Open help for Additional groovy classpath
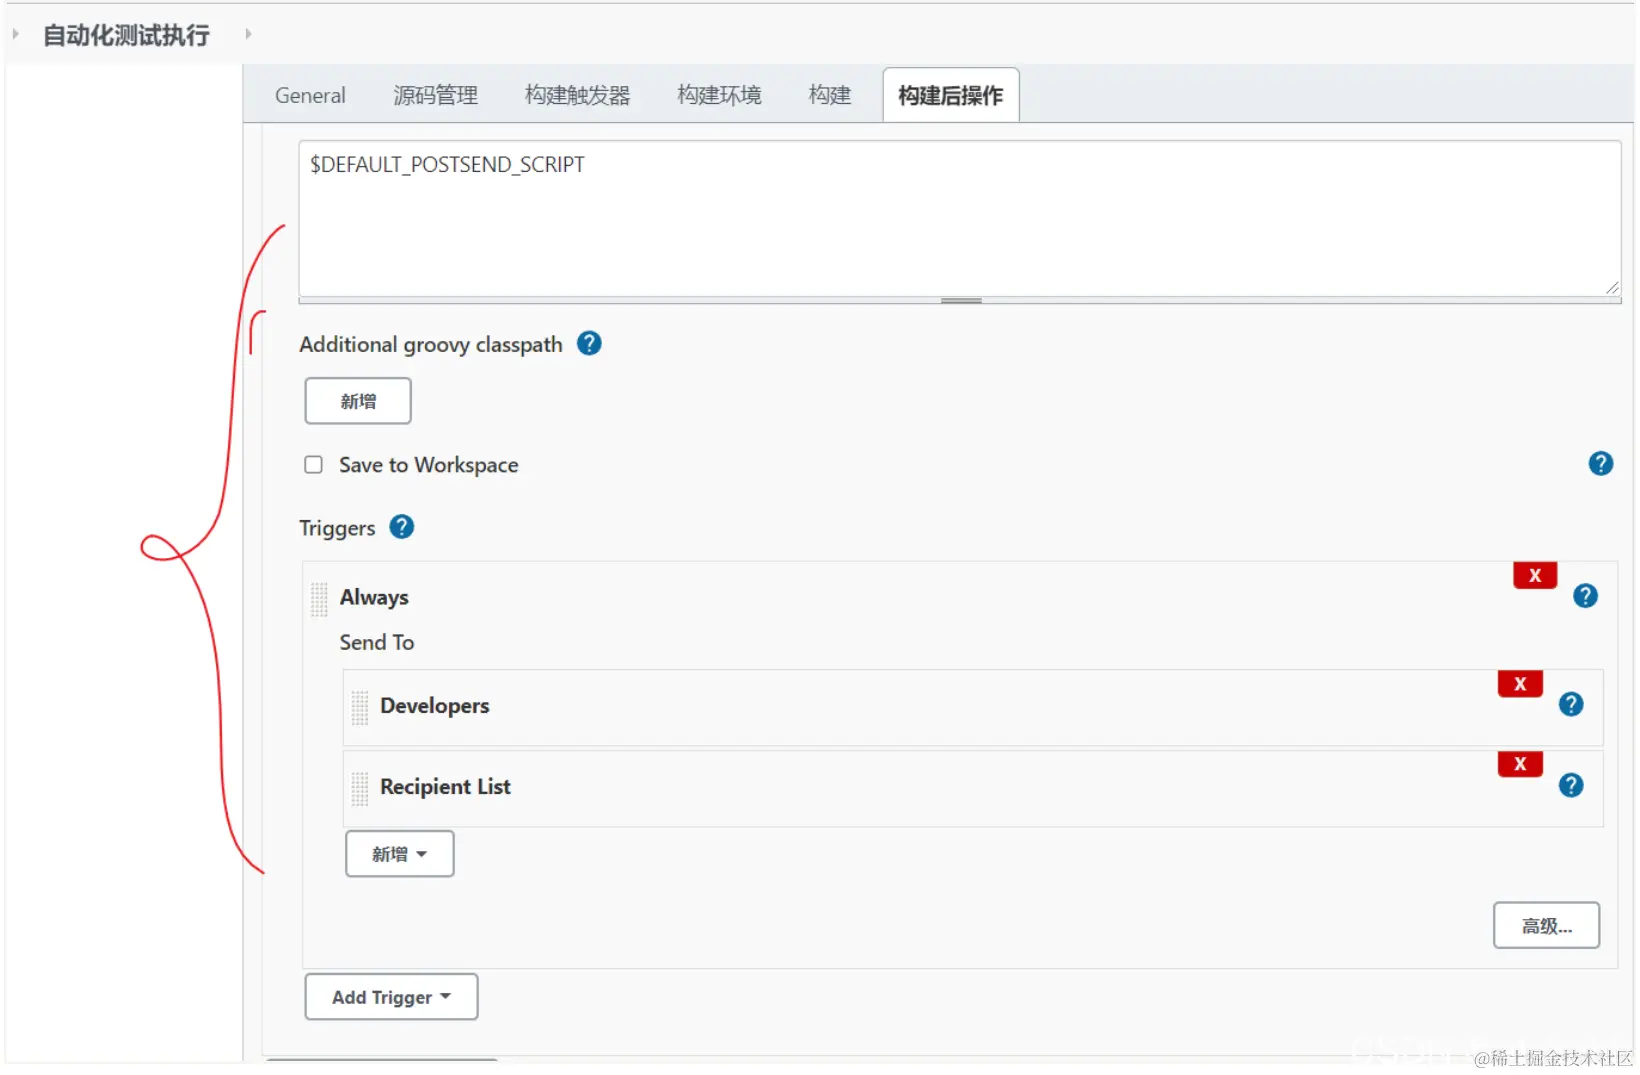This screenshot has height=1075, width=1640. click(590, 344)
